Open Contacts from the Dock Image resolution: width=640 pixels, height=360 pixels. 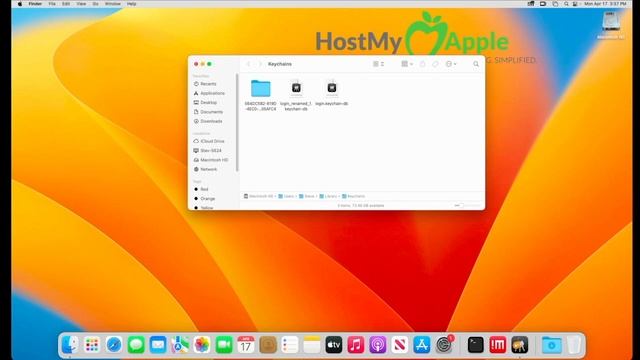click(268, 345)
